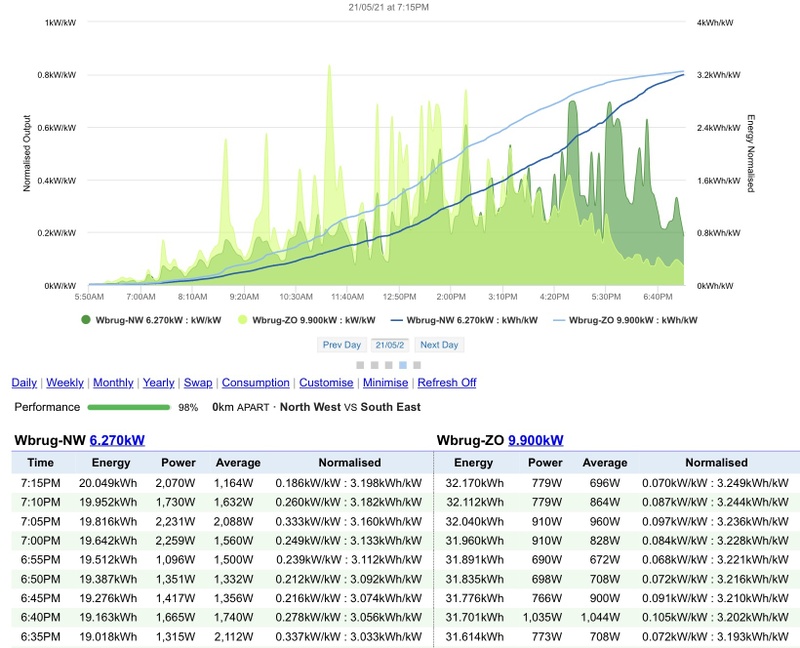The image size is (800, 648).
Task: Click the Refresh Off link
Action: point(447,383)
